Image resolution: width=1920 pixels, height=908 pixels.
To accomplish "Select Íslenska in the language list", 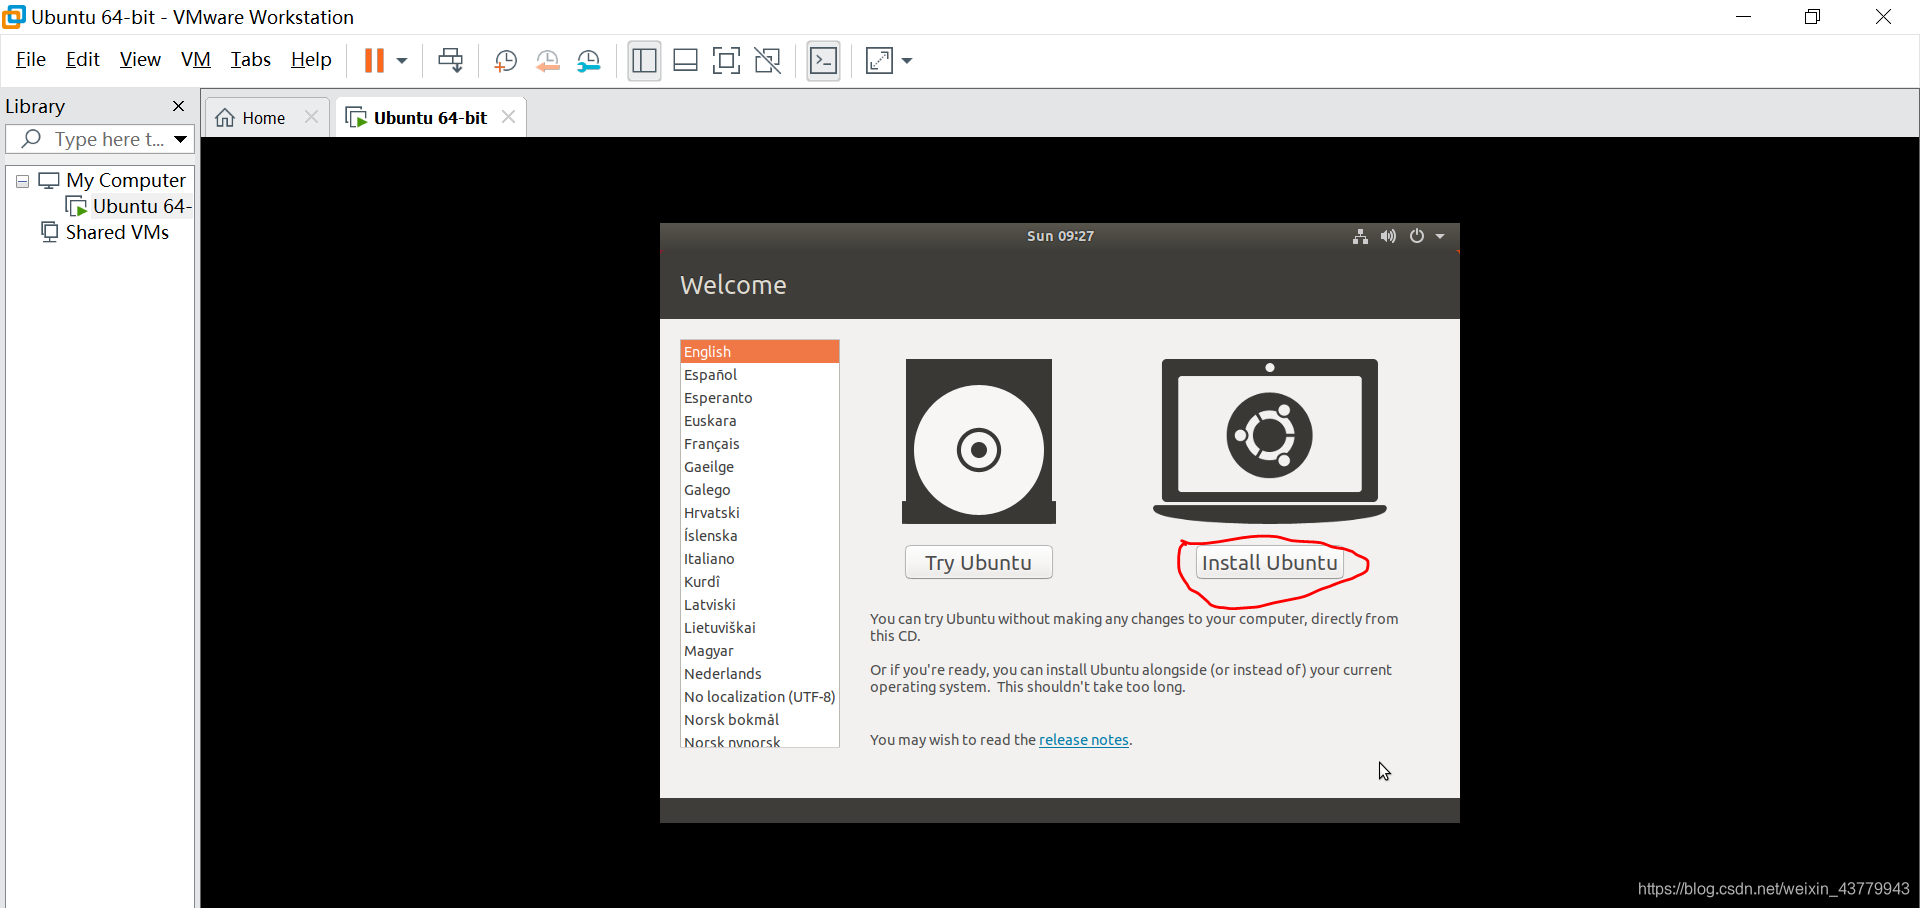I will pos(759,536).
